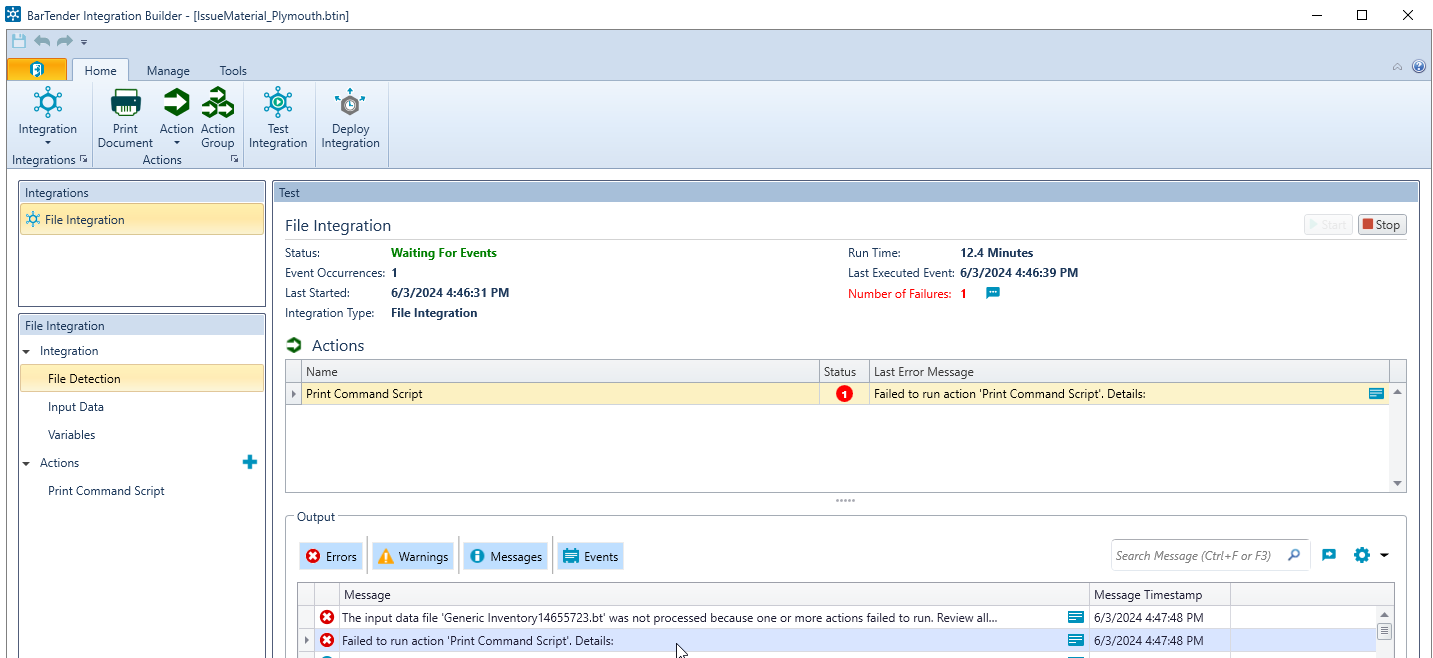This screenshot has width=1433, height=658.
Task: Open the Output settings gear icon
Action: coord(1361,555)
